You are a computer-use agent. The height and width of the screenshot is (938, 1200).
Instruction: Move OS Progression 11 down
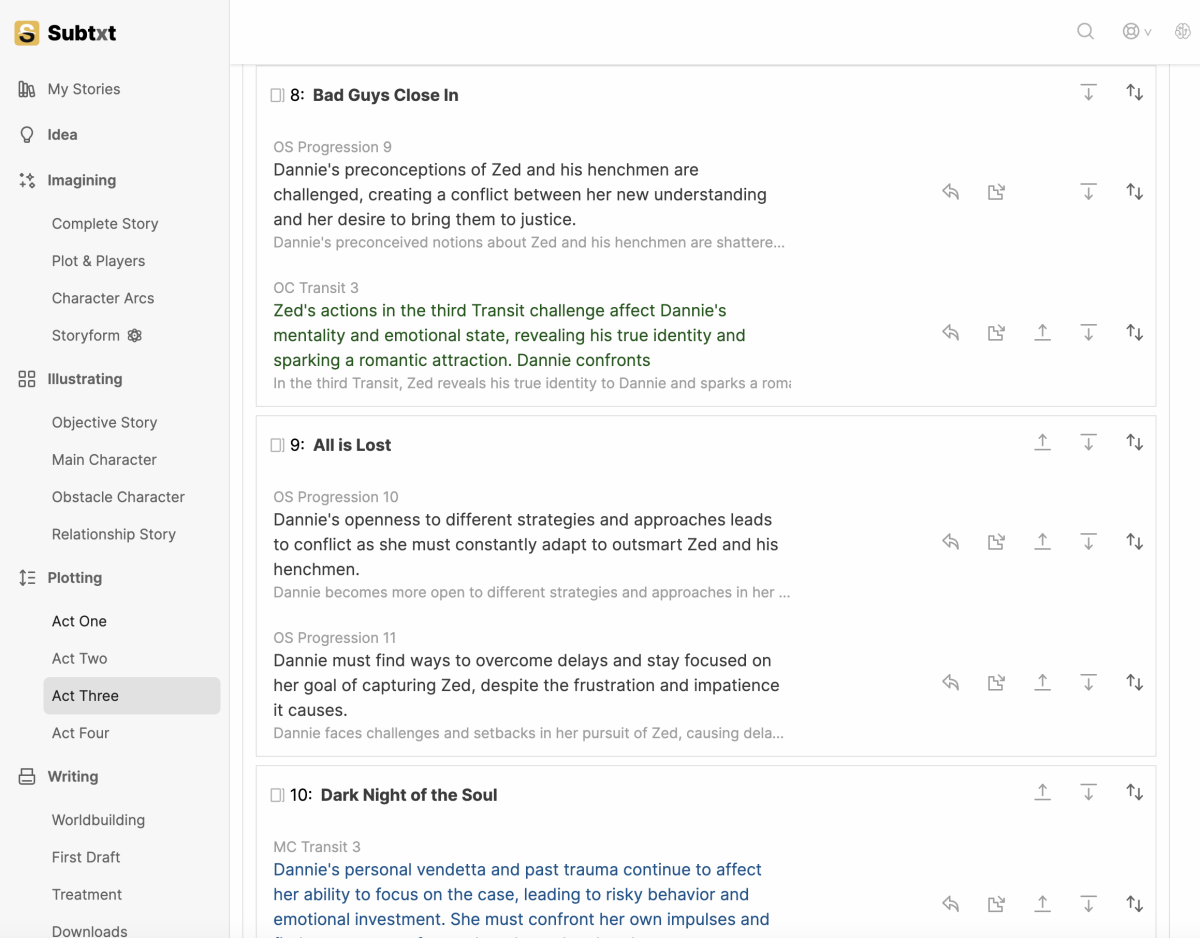(1088, 683)
